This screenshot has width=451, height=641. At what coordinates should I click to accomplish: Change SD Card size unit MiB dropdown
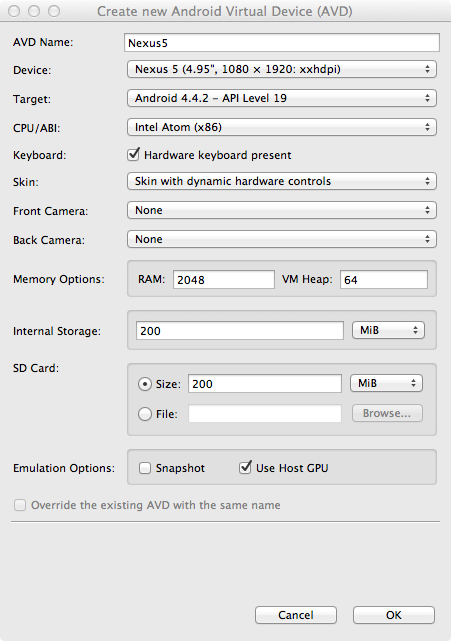click(x=386, y=383)
